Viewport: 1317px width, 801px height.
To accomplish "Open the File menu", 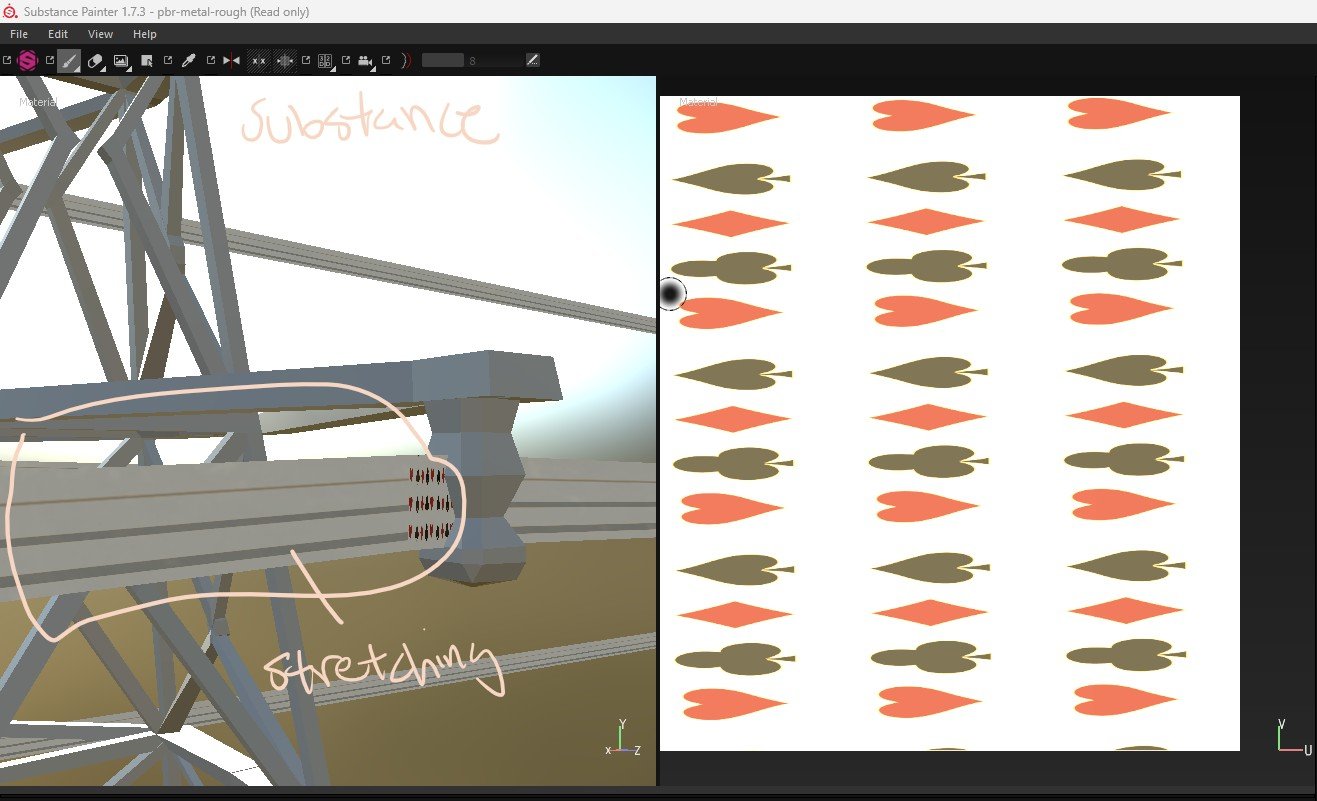I will click(x=18, y=34).
